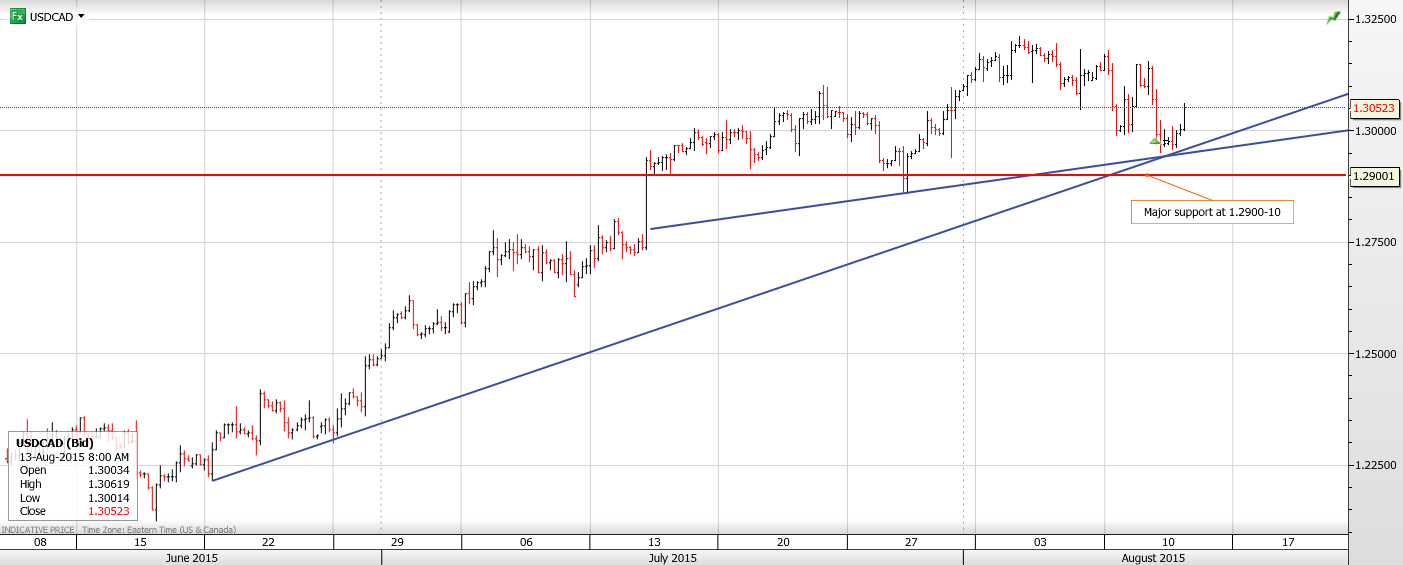Screen dimensions: 1403x565
Task: Click the USDCAD symbol name text
Action: pyautogui.click(x=51, y=17)
